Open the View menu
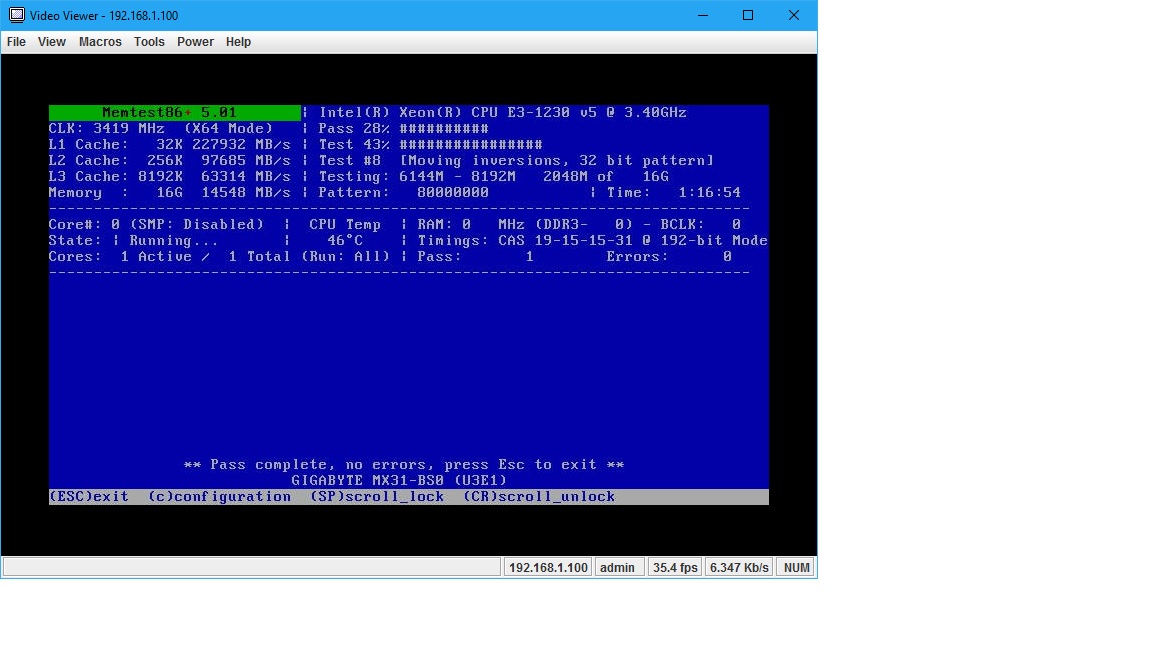This screenshot has height=648, width=1152. (51, 42)
